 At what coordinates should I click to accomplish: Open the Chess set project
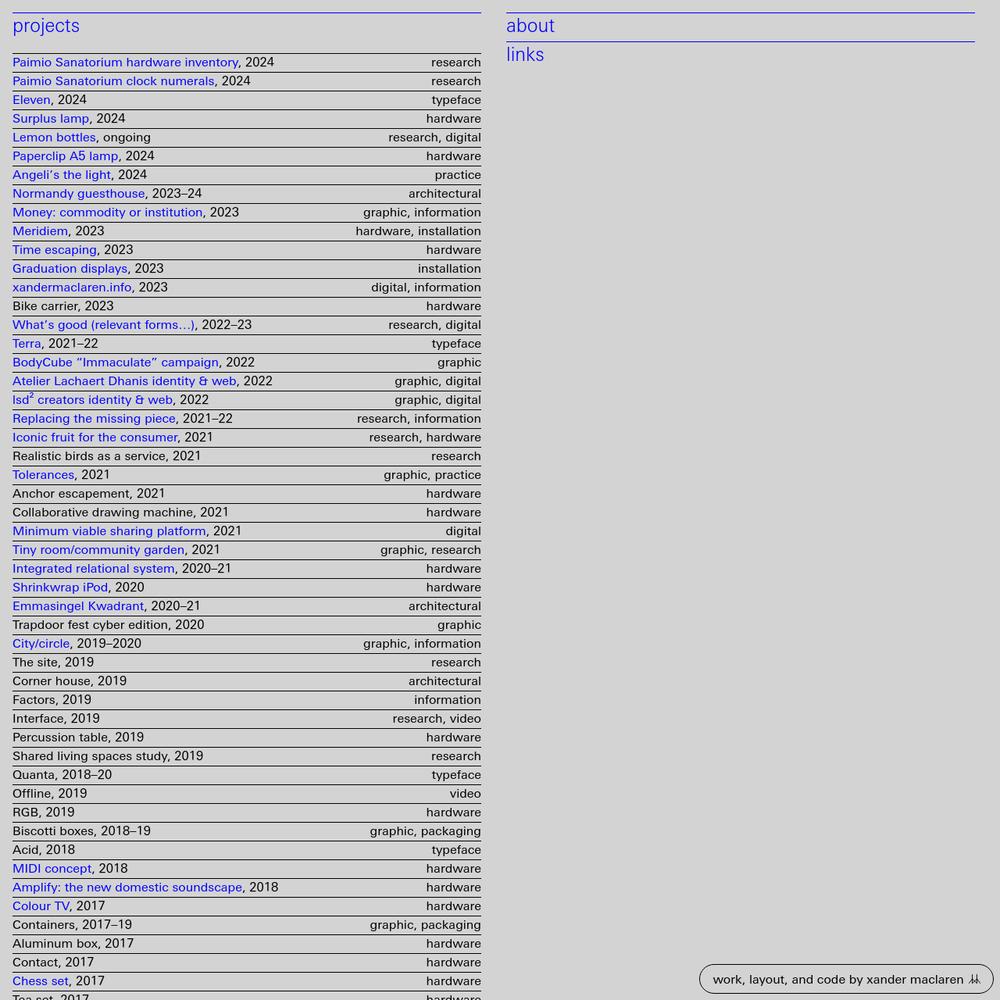point(40,982)
